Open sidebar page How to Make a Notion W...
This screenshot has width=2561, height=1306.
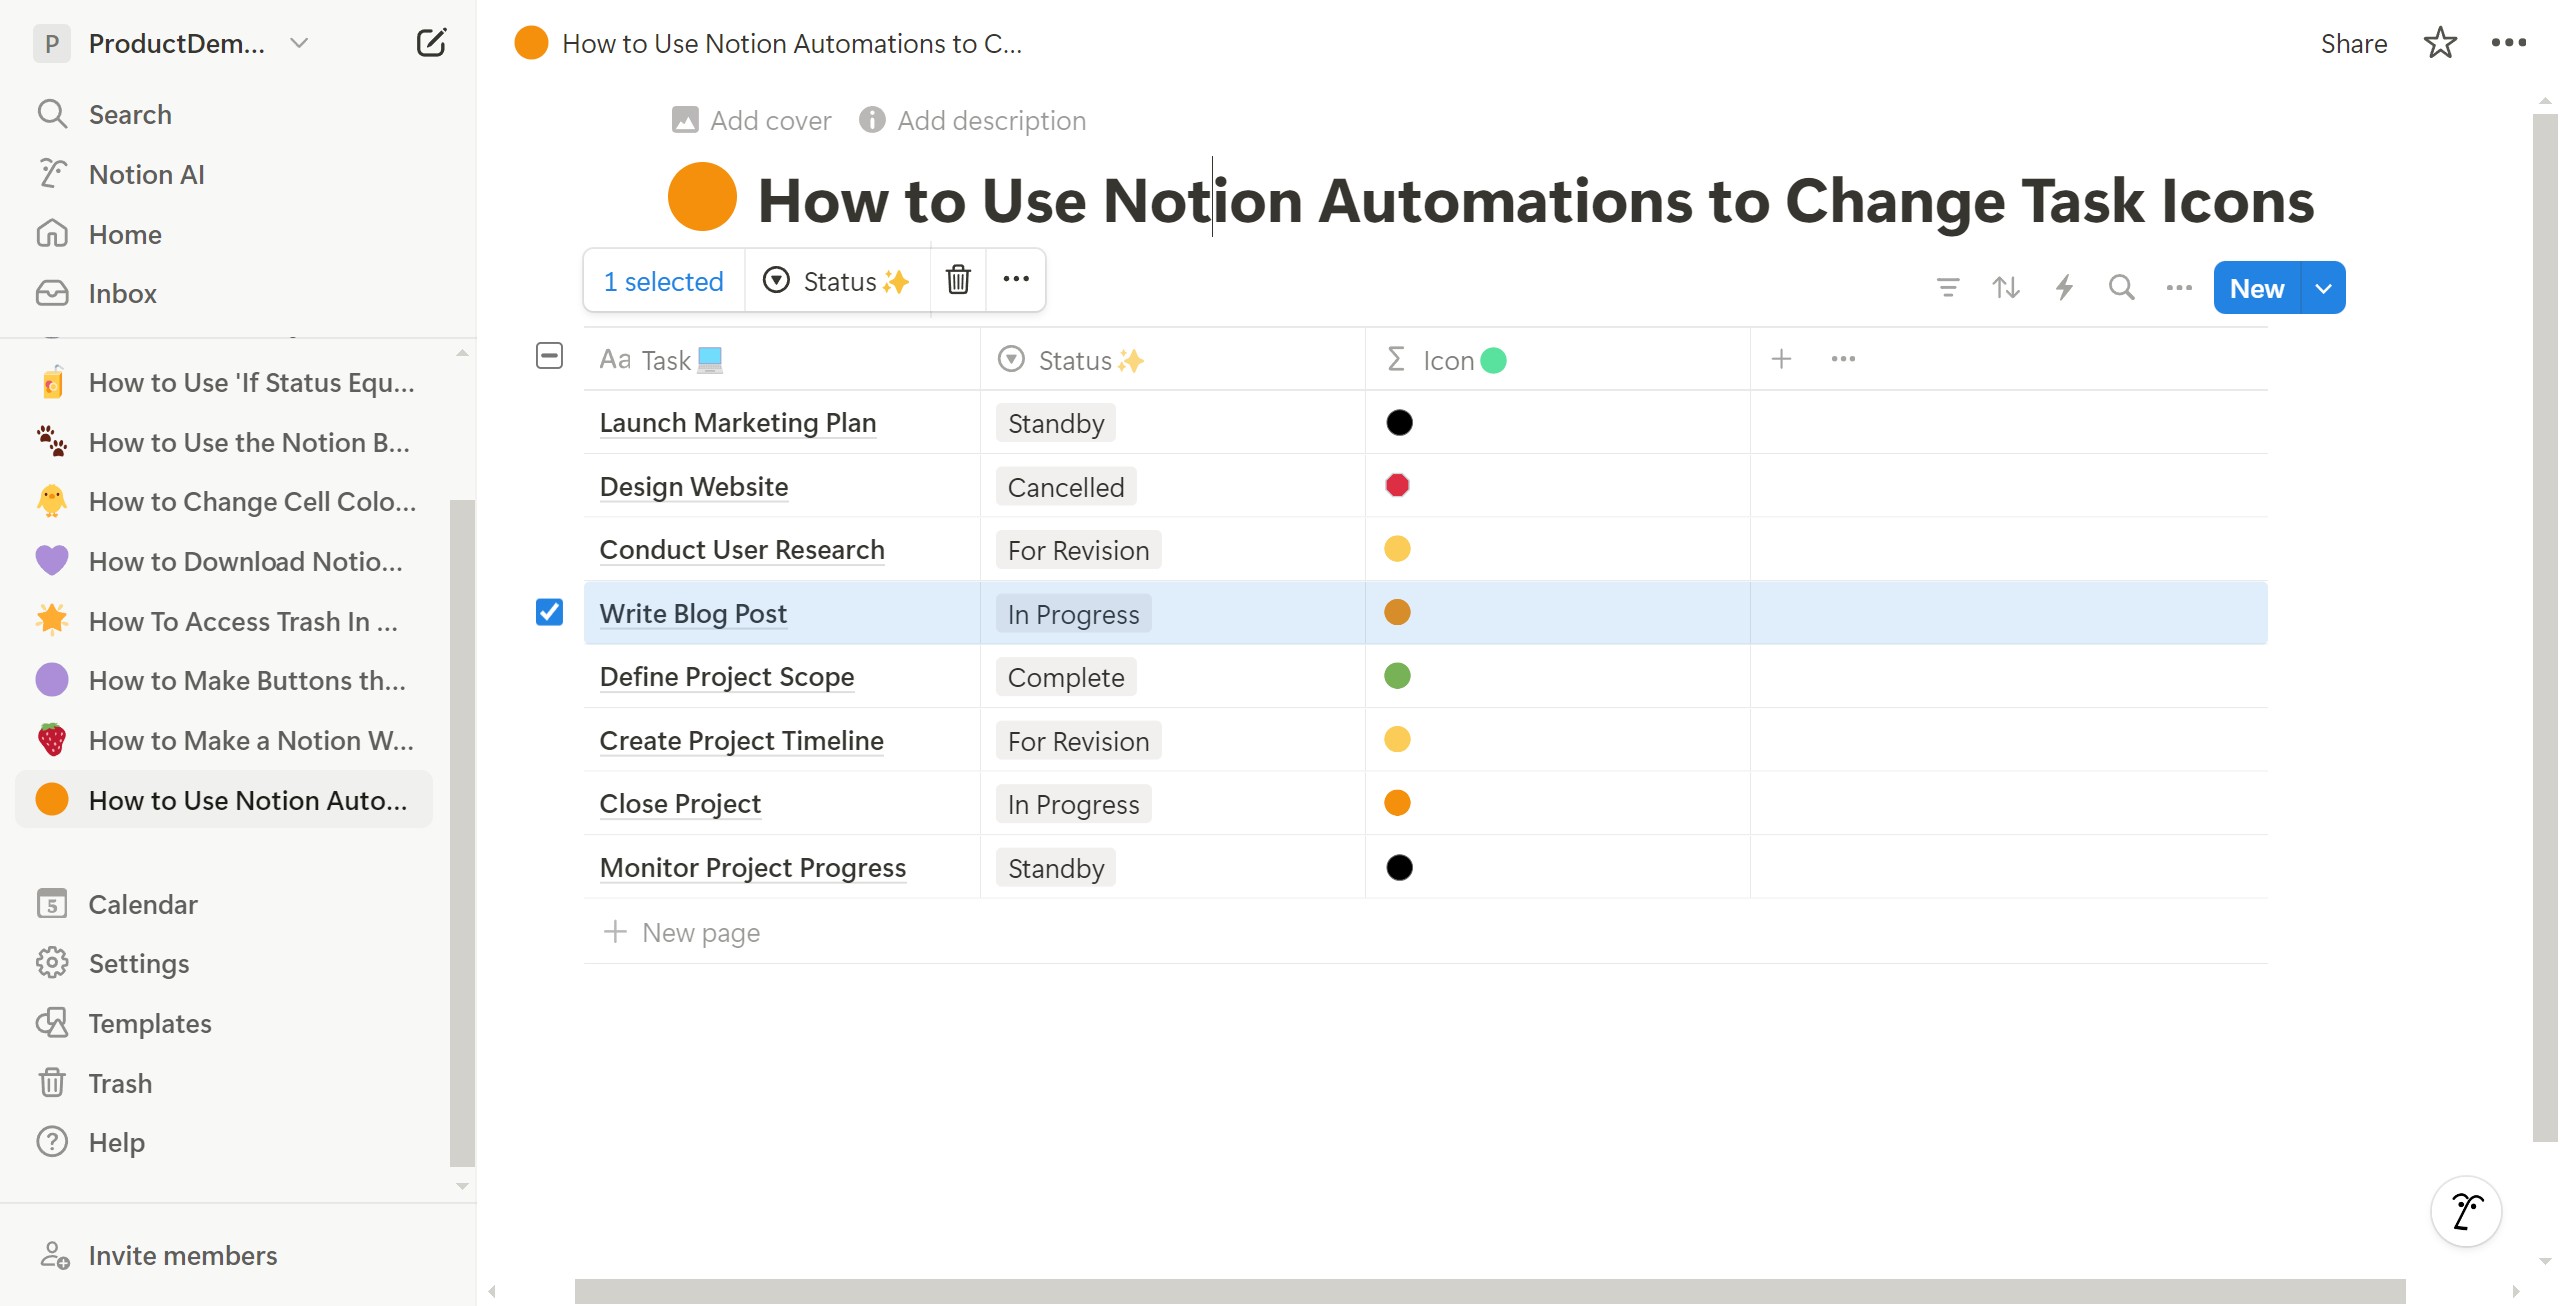click(x=225, y=740)
